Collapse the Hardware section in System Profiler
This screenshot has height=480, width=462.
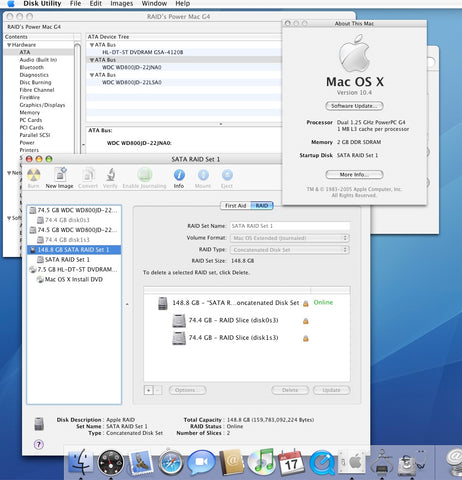coord(9,45)
